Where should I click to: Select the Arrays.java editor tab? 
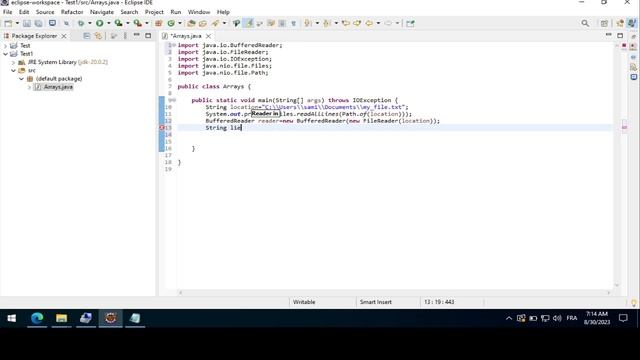[x=186, y=36]
